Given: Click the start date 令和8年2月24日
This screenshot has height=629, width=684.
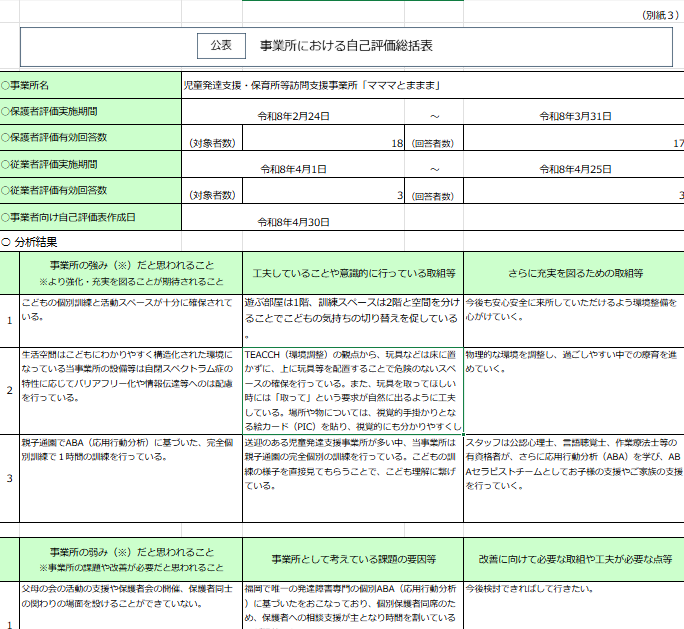Looking at the screenshot, I should (x=293, y=116).
